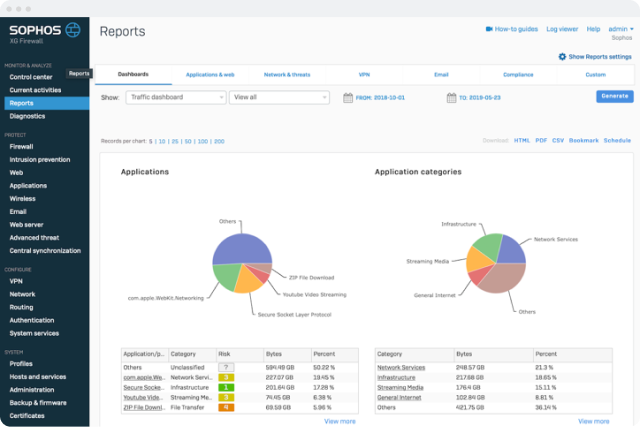Download the report as PDF
Screen dimensions: 640x427
pos(543,141)
